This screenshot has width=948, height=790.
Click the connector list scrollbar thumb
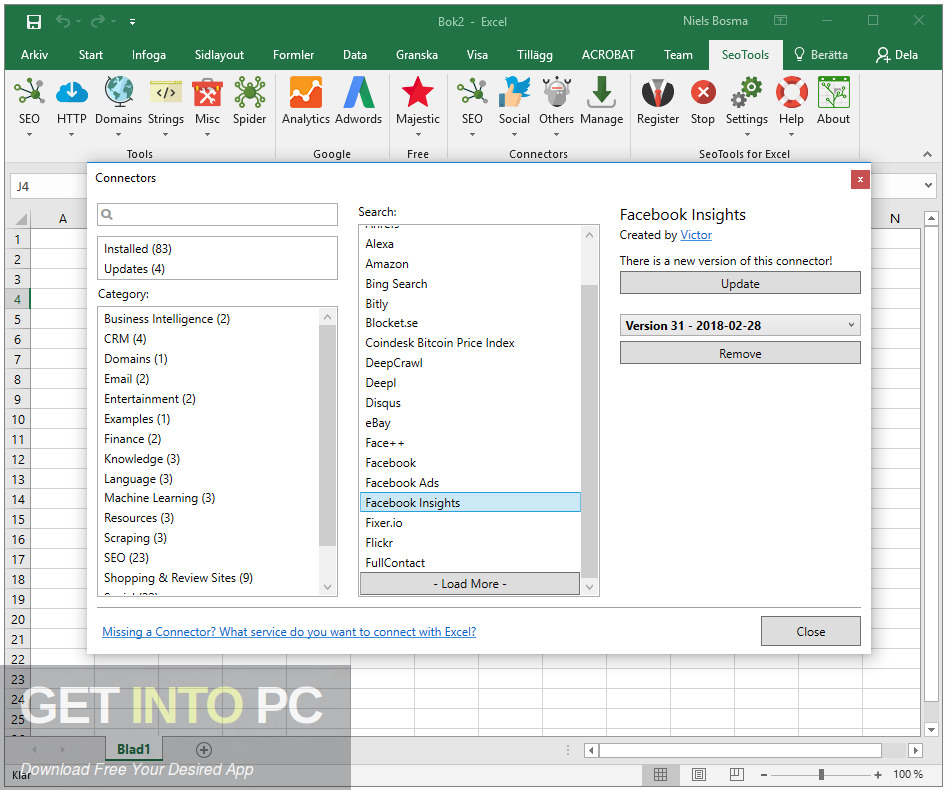click(589, 429)
